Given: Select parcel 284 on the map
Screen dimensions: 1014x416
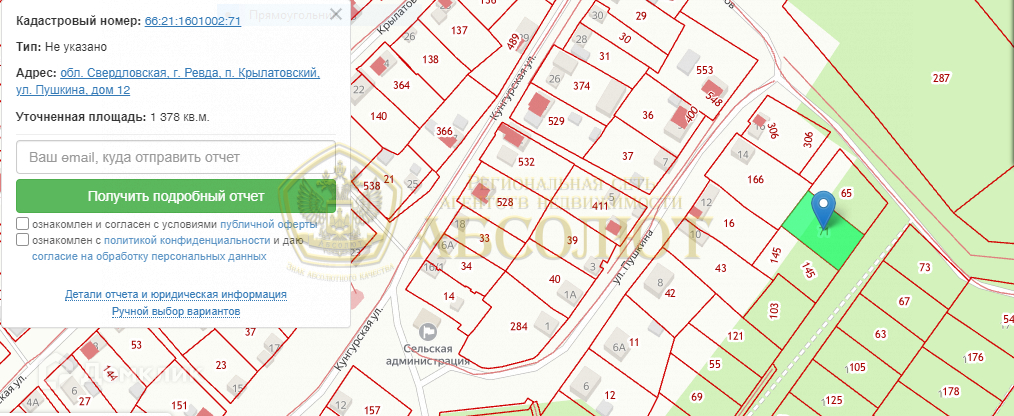Looking at the screenshot, I should 519,326.
